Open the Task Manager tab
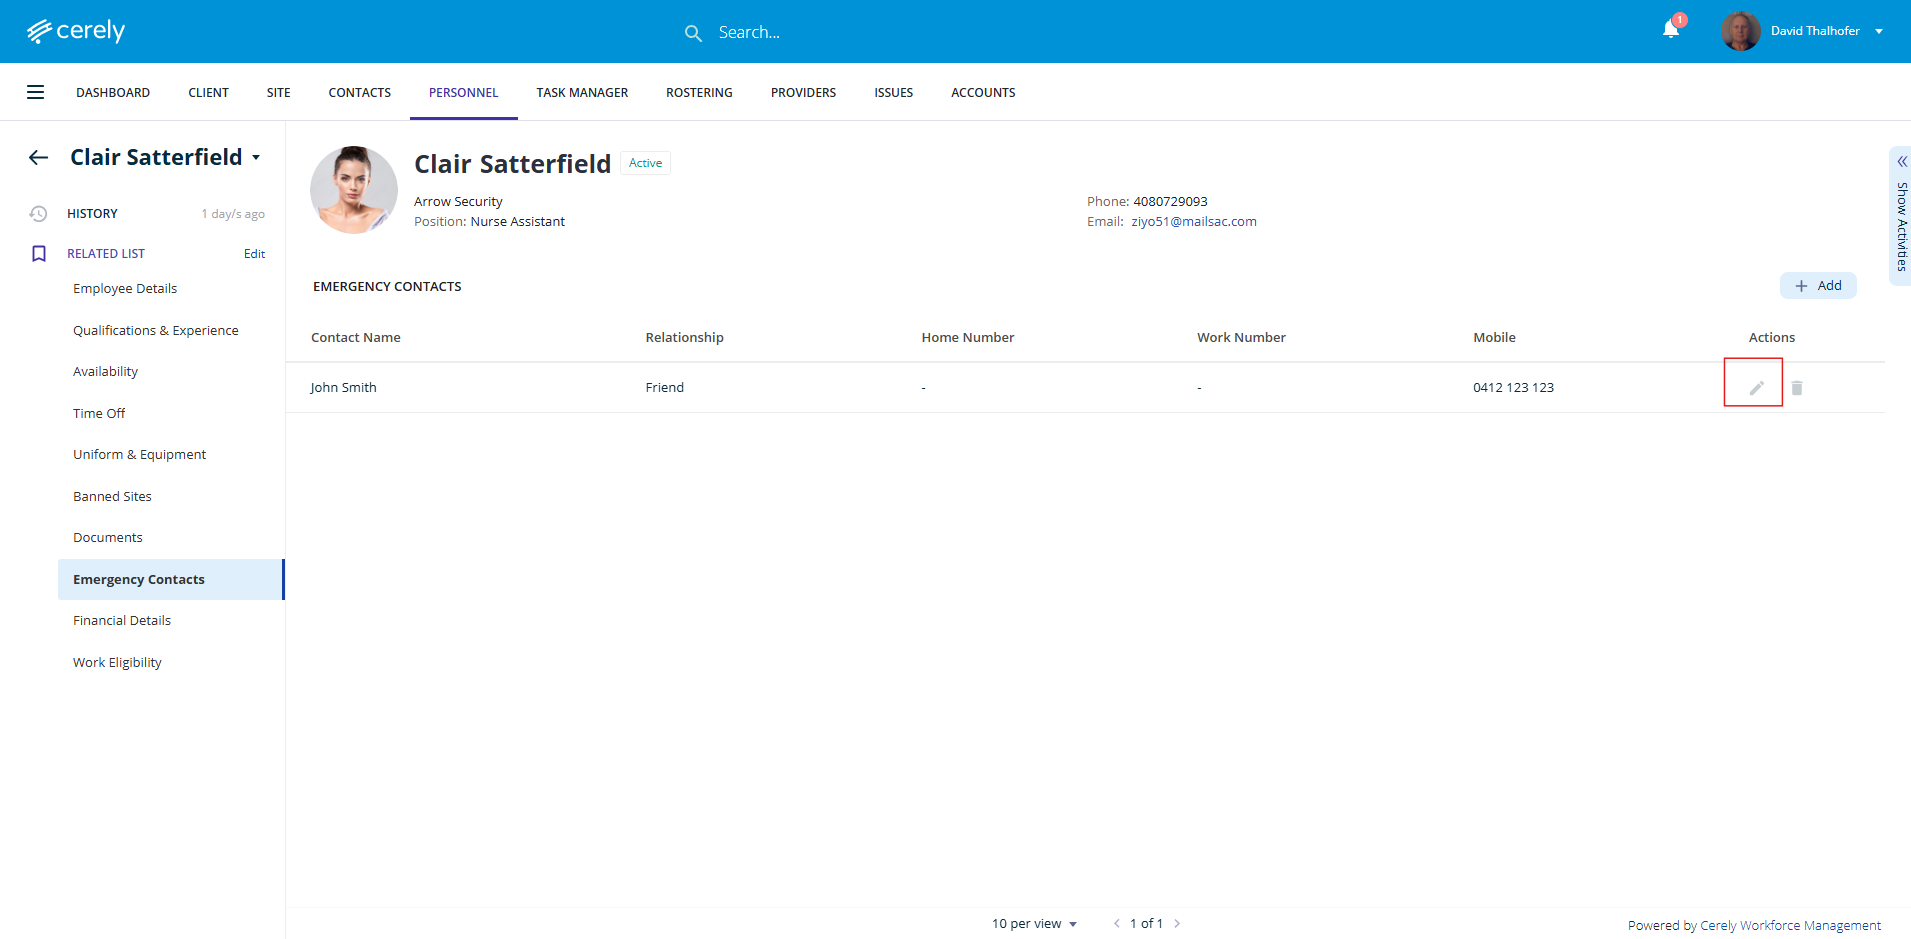Image resolution: width=1911 pixels, height=939 pixels. [x=582, y=92]
